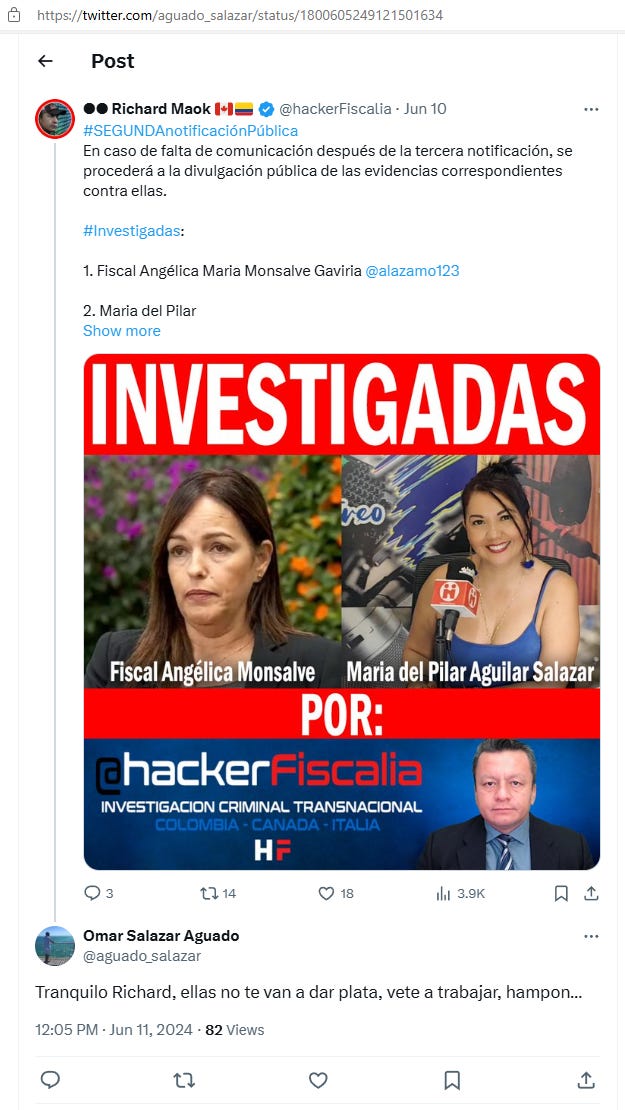Retweet Omar Salazar Aguado's reply
The width and height of the screenshot is (625, 1110).
pos(184,1080)
